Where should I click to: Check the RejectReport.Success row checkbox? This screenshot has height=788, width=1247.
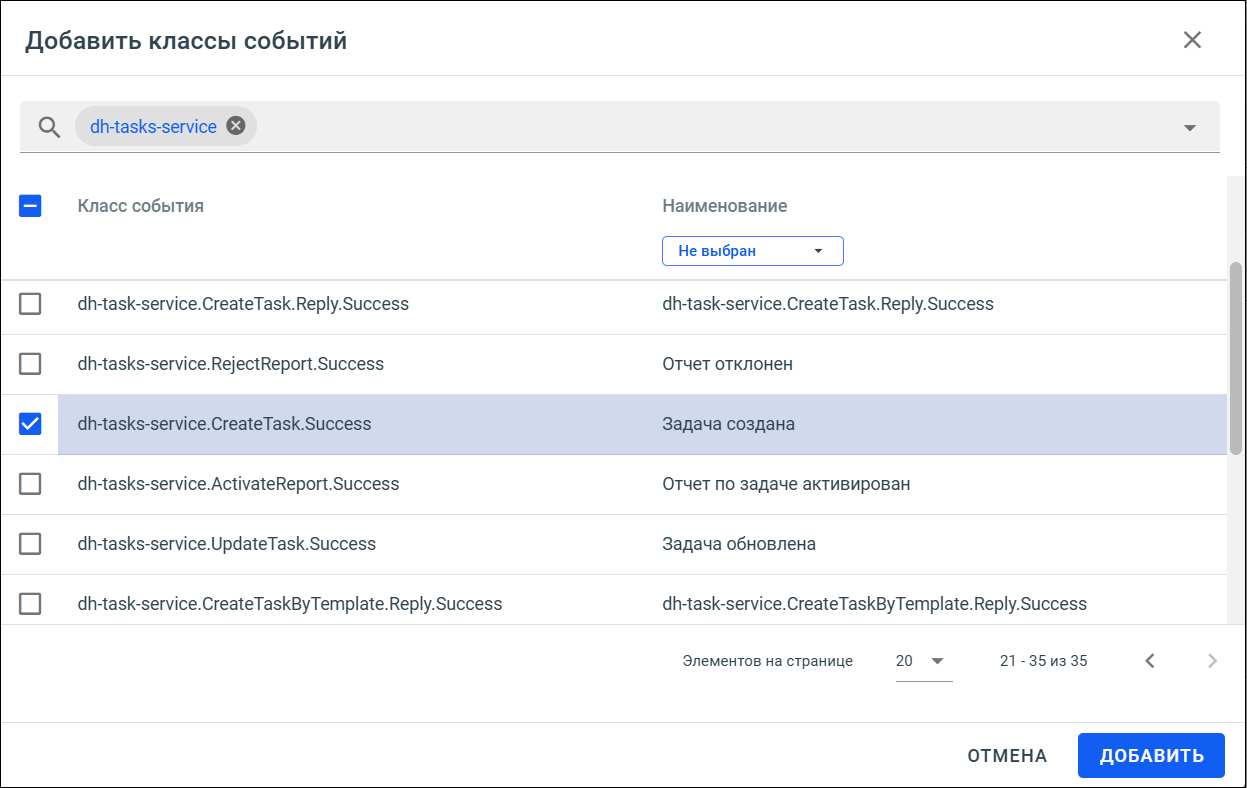pos(30,364)
